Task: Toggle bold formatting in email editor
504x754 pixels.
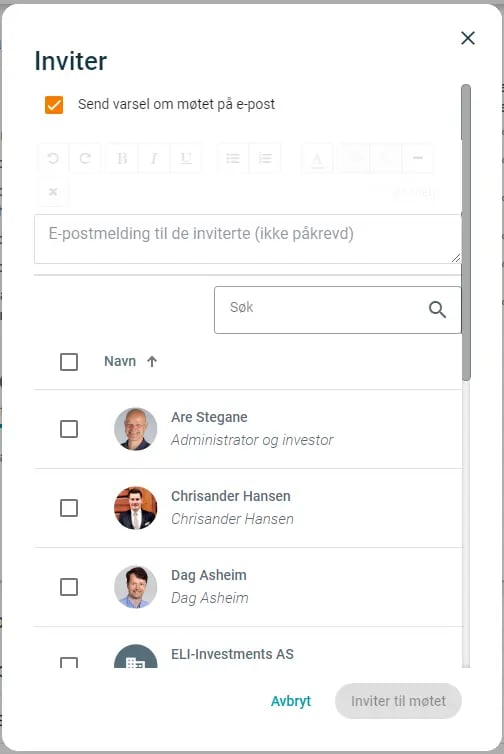Action: tap(122, 158)
